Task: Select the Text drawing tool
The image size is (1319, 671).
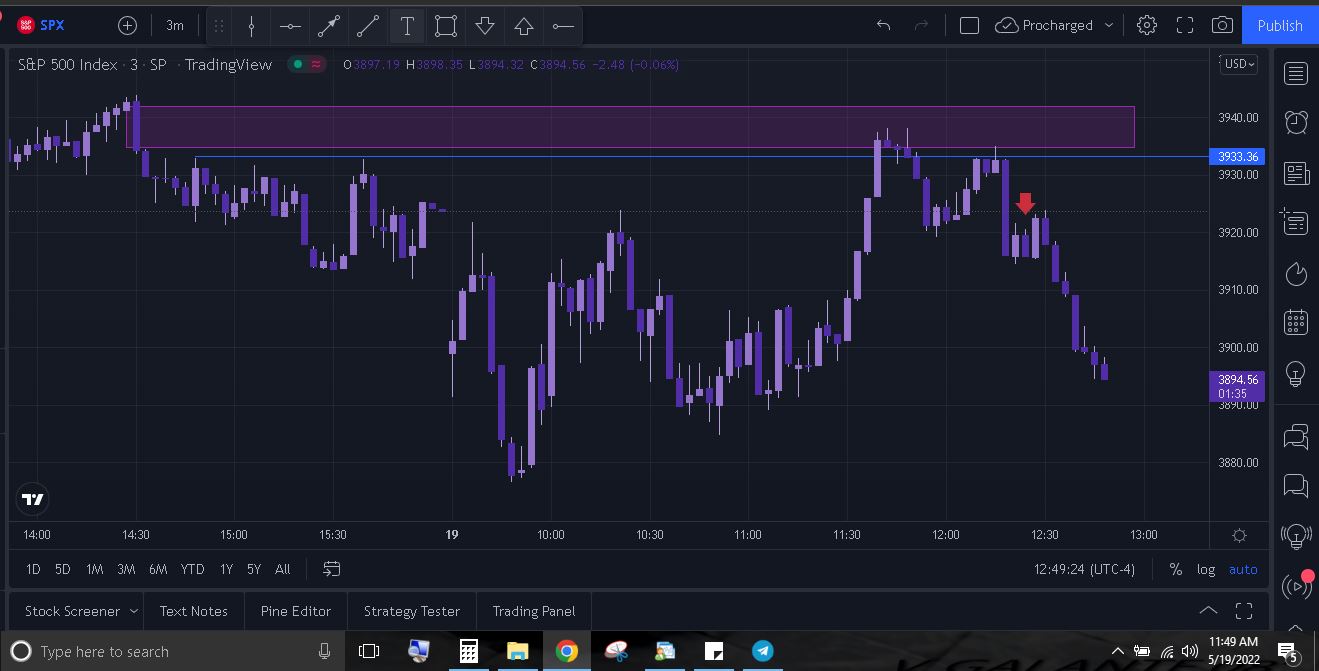Action: [x=407, y=26]
